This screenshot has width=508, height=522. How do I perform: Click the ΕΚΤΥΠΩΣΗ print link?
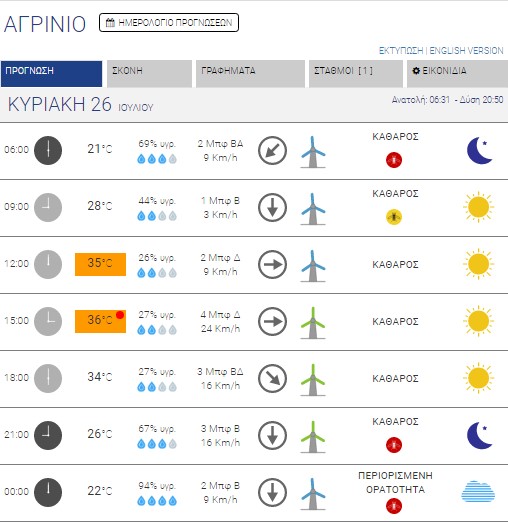tap(401, 51)
